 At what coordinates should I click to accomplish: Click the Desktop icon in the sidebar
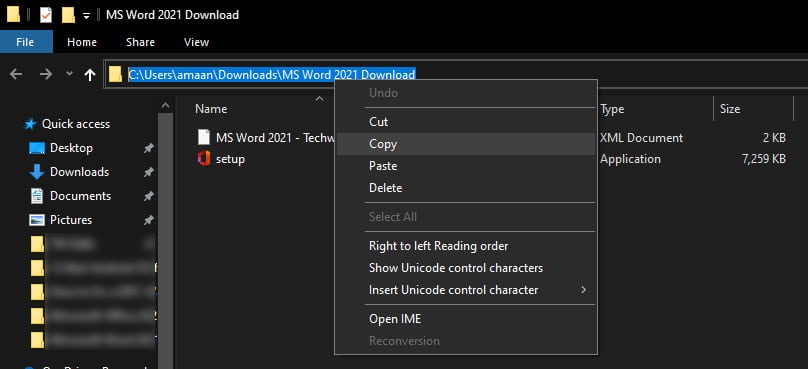pyautogui.click(x=37, y=148)
